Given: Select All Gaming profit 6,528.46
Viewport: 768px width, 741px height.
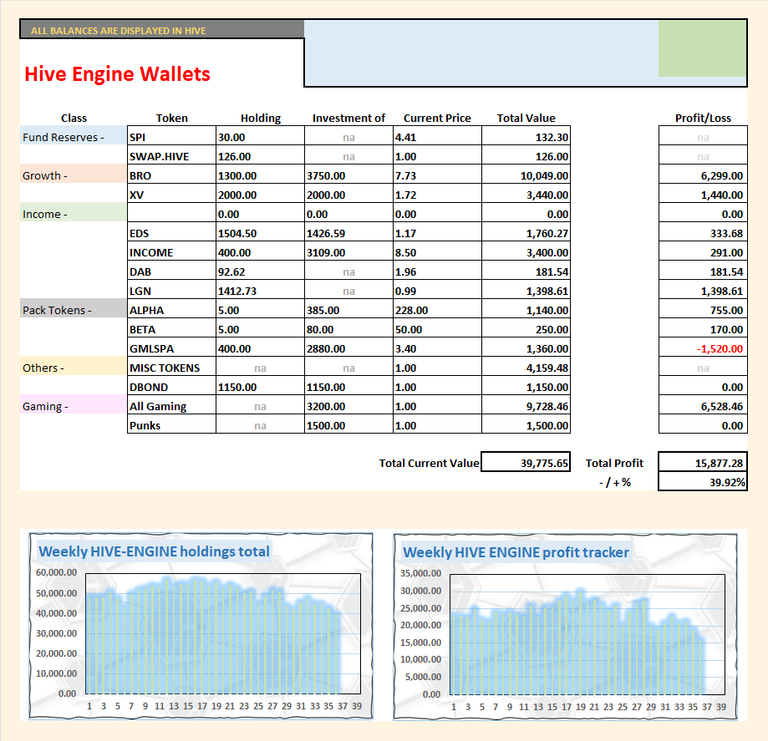Looking at the screenshot, I should [703, 406].
